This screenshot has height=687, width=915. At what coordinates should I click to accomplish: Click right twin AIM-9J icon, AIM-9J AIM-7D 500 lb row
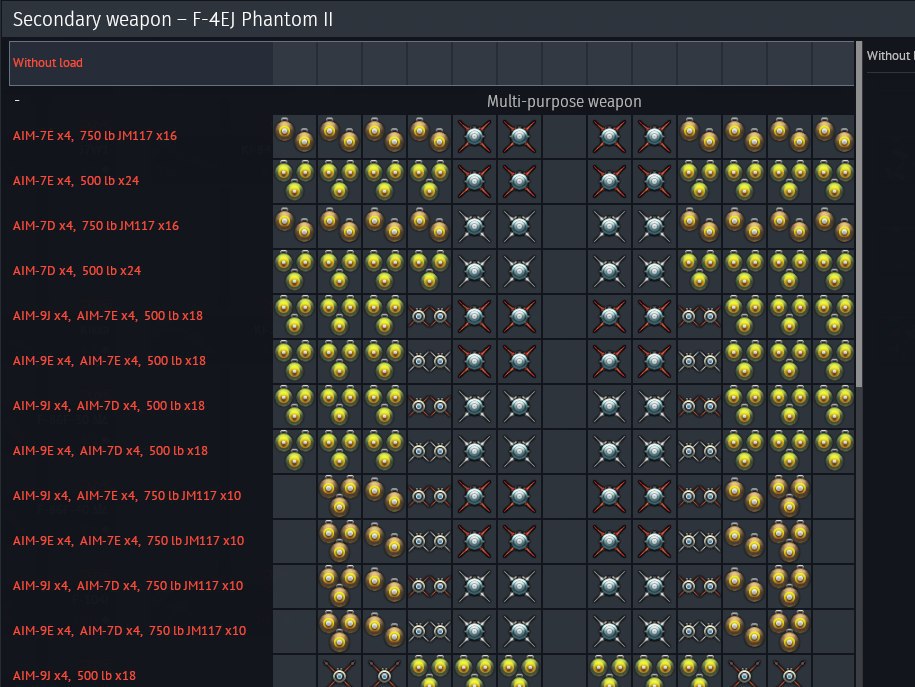(699, 406)
